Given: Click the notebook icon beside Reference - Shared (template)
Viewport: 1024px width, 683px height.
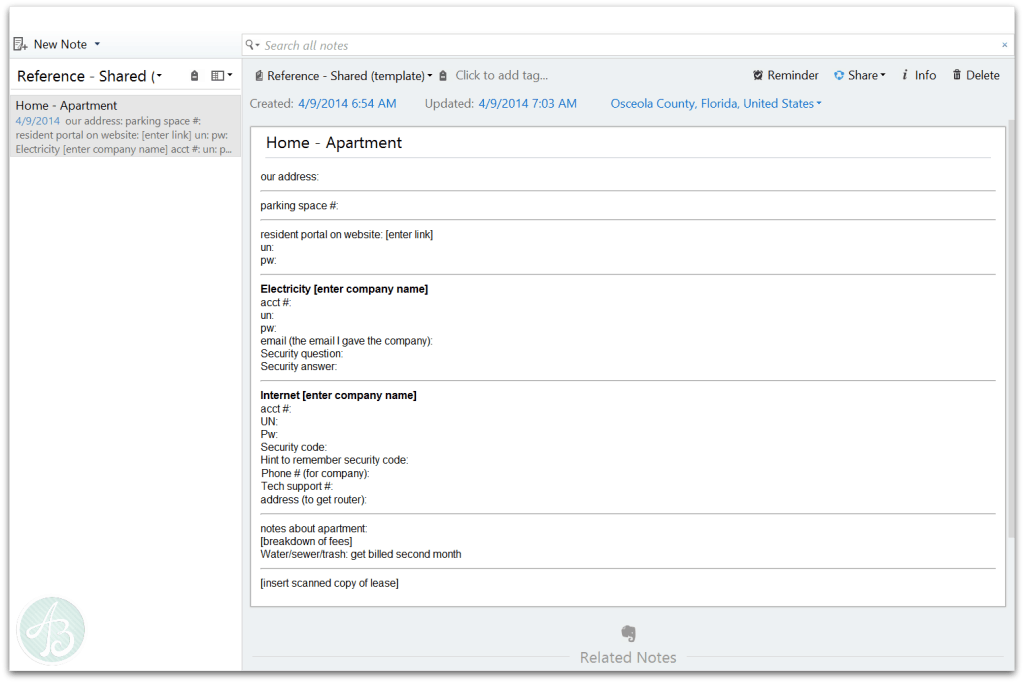Looking at the screenshot, I should pyautogui.click(x=259, y=76).
